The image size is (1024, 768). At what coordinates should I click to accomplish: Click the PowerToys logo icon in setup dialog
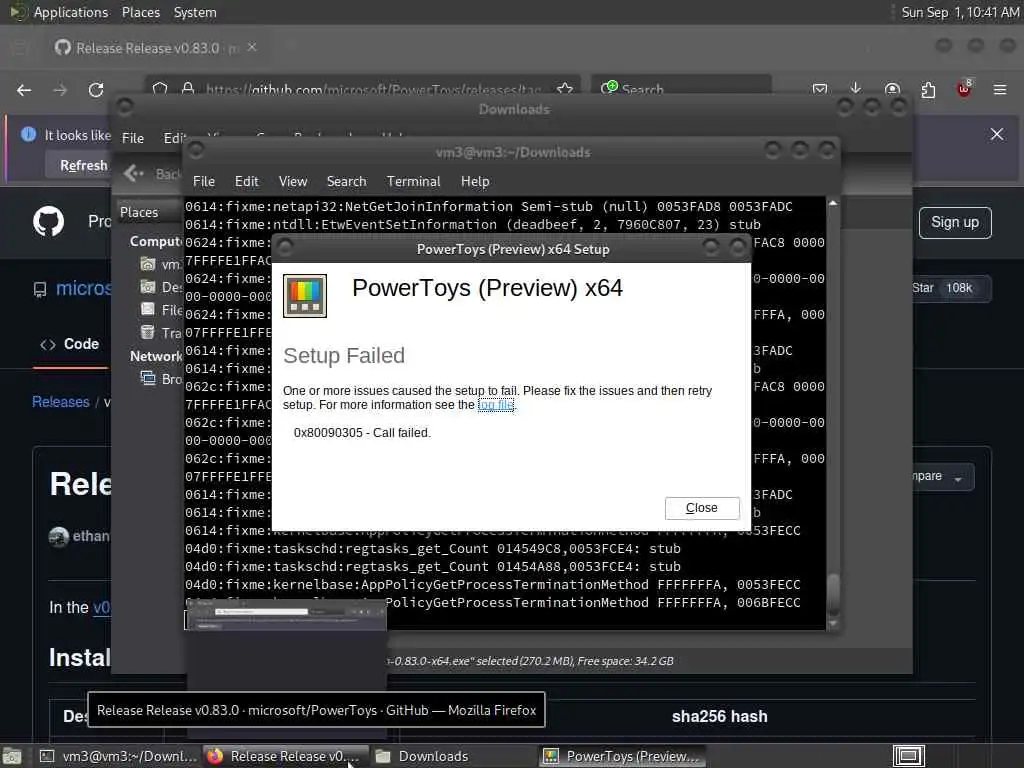click(x=305, y=296)
